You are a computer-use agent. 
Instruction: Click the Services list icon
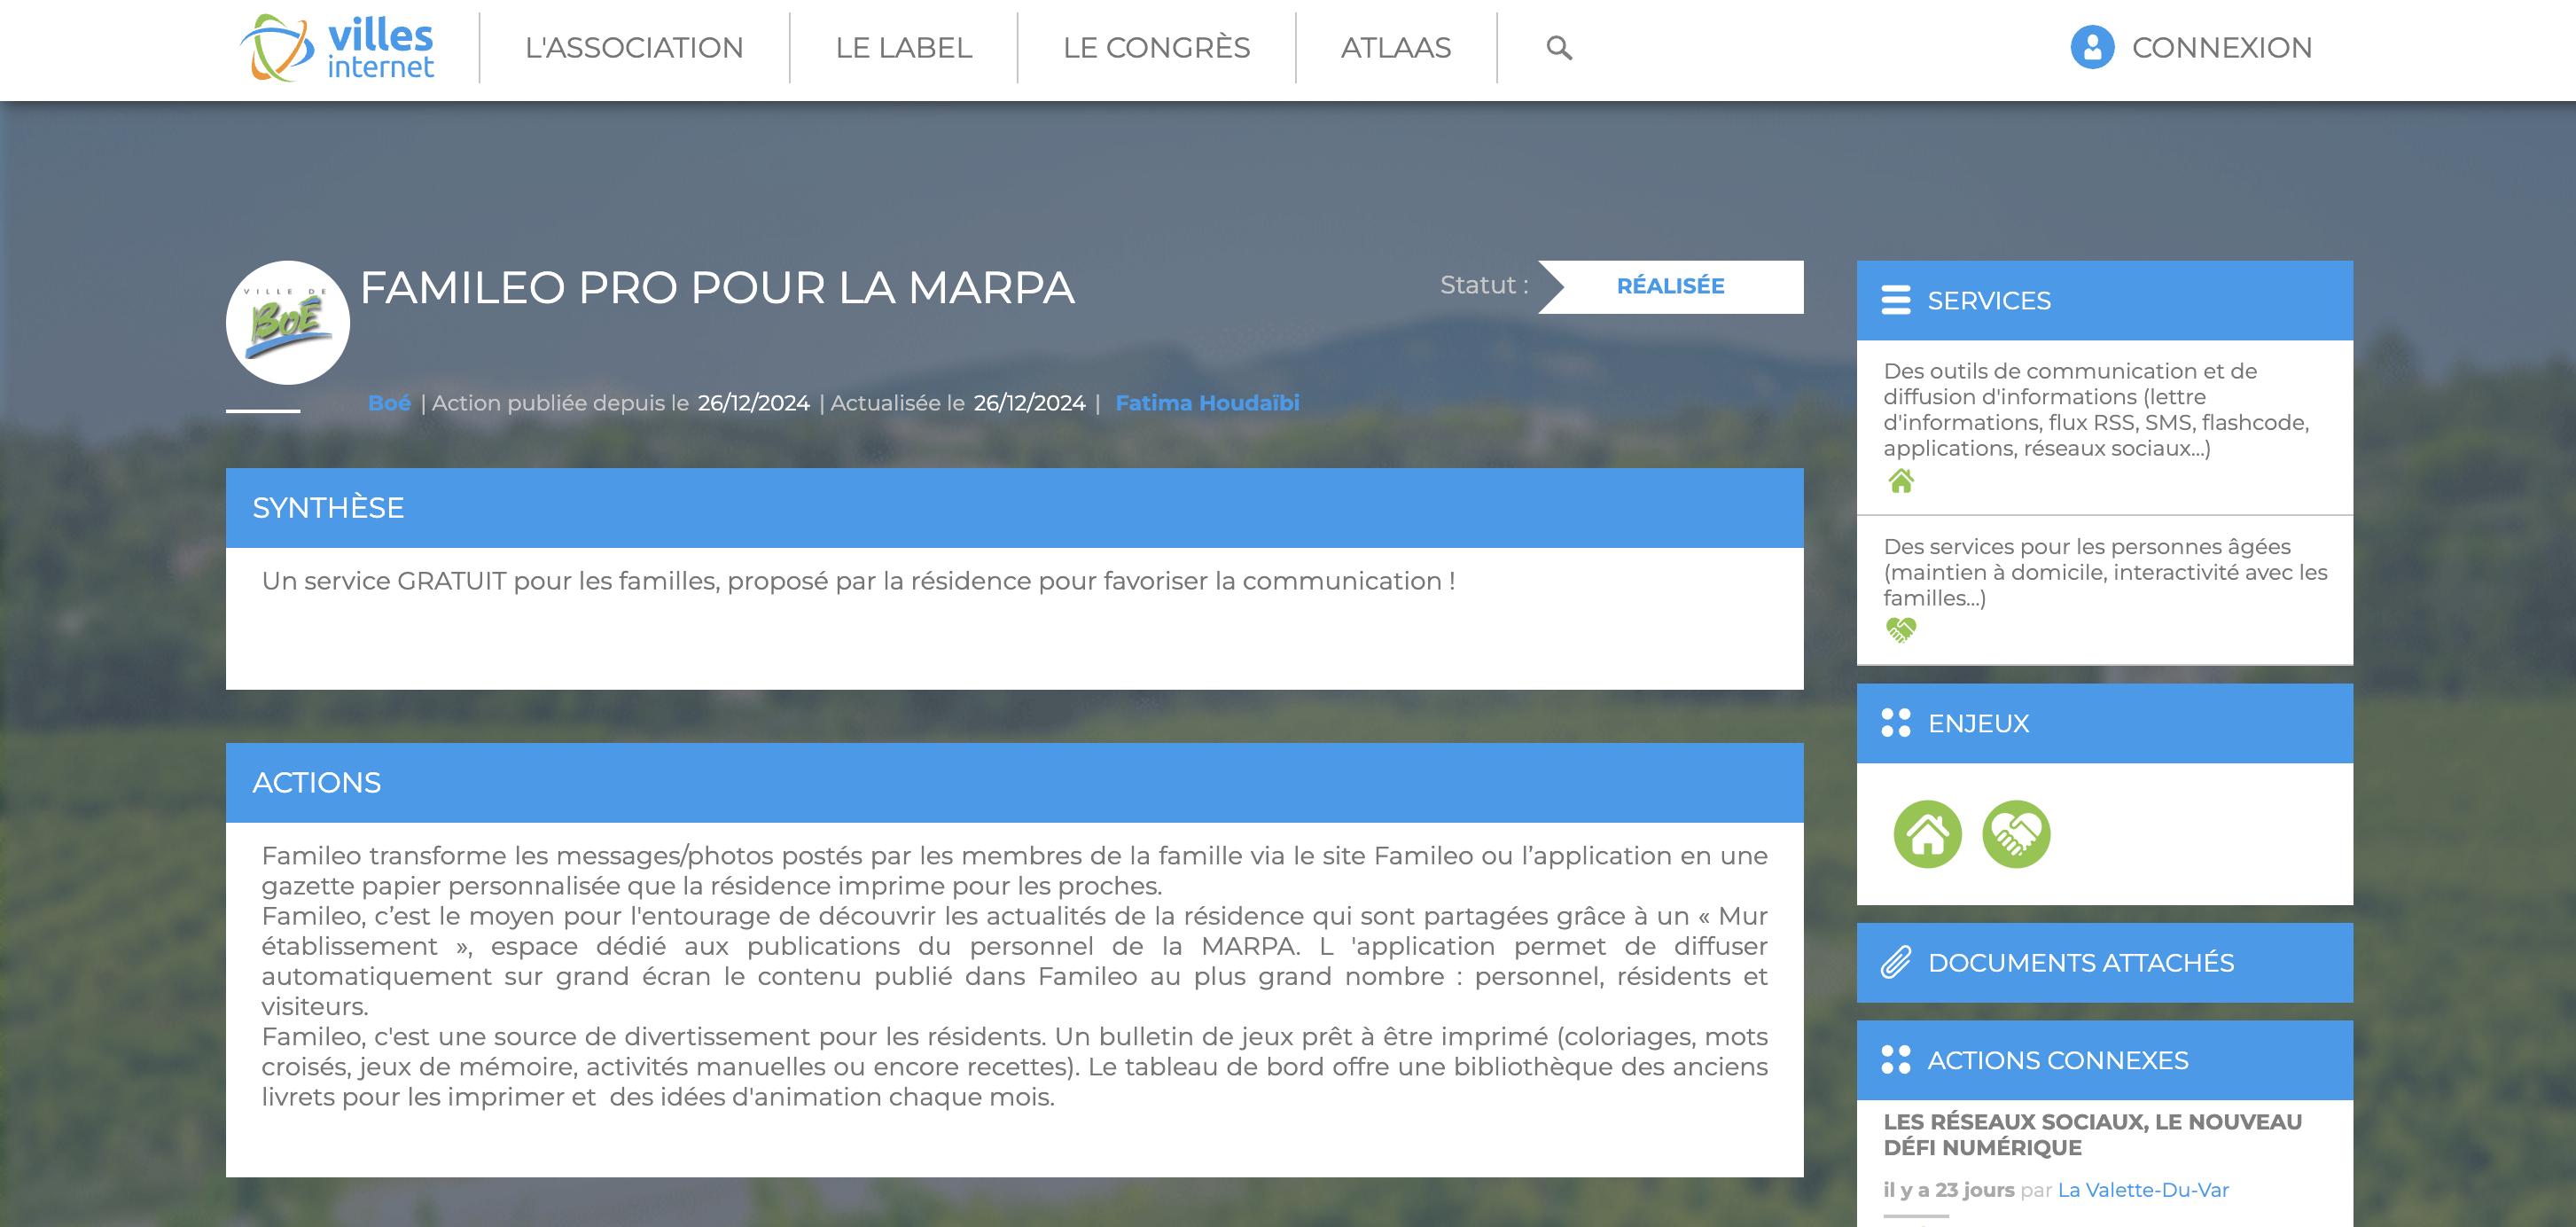pos(1895,300)
